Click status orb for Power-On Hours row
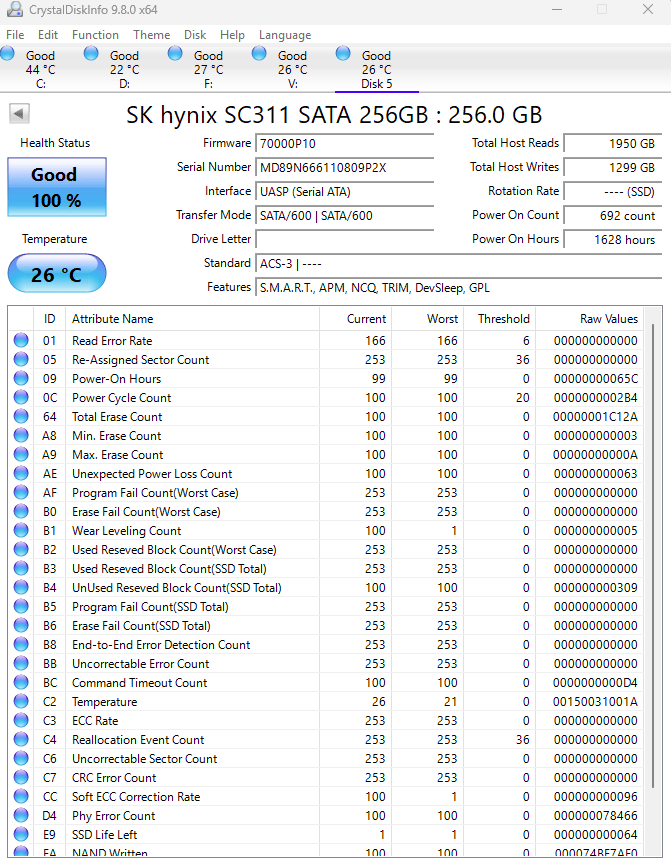Viewport: 671px width, 859px height. [x=21, y=379]
